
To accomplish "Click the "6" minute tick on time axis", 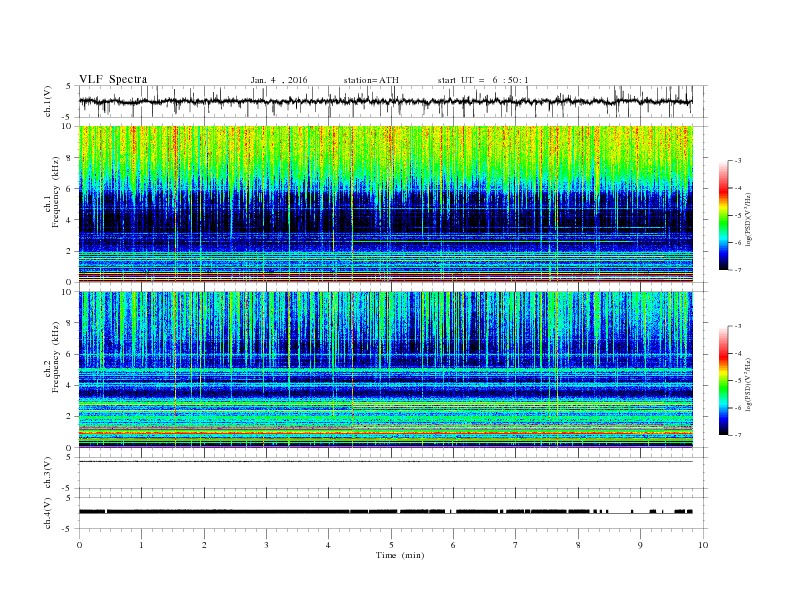I will click(x=454, y=545).
